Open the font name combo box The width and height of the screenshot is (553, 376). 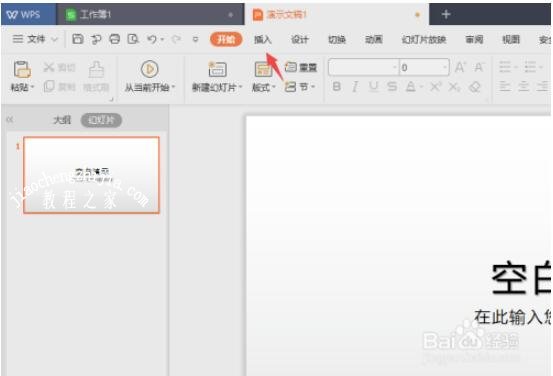pos(363,67)
